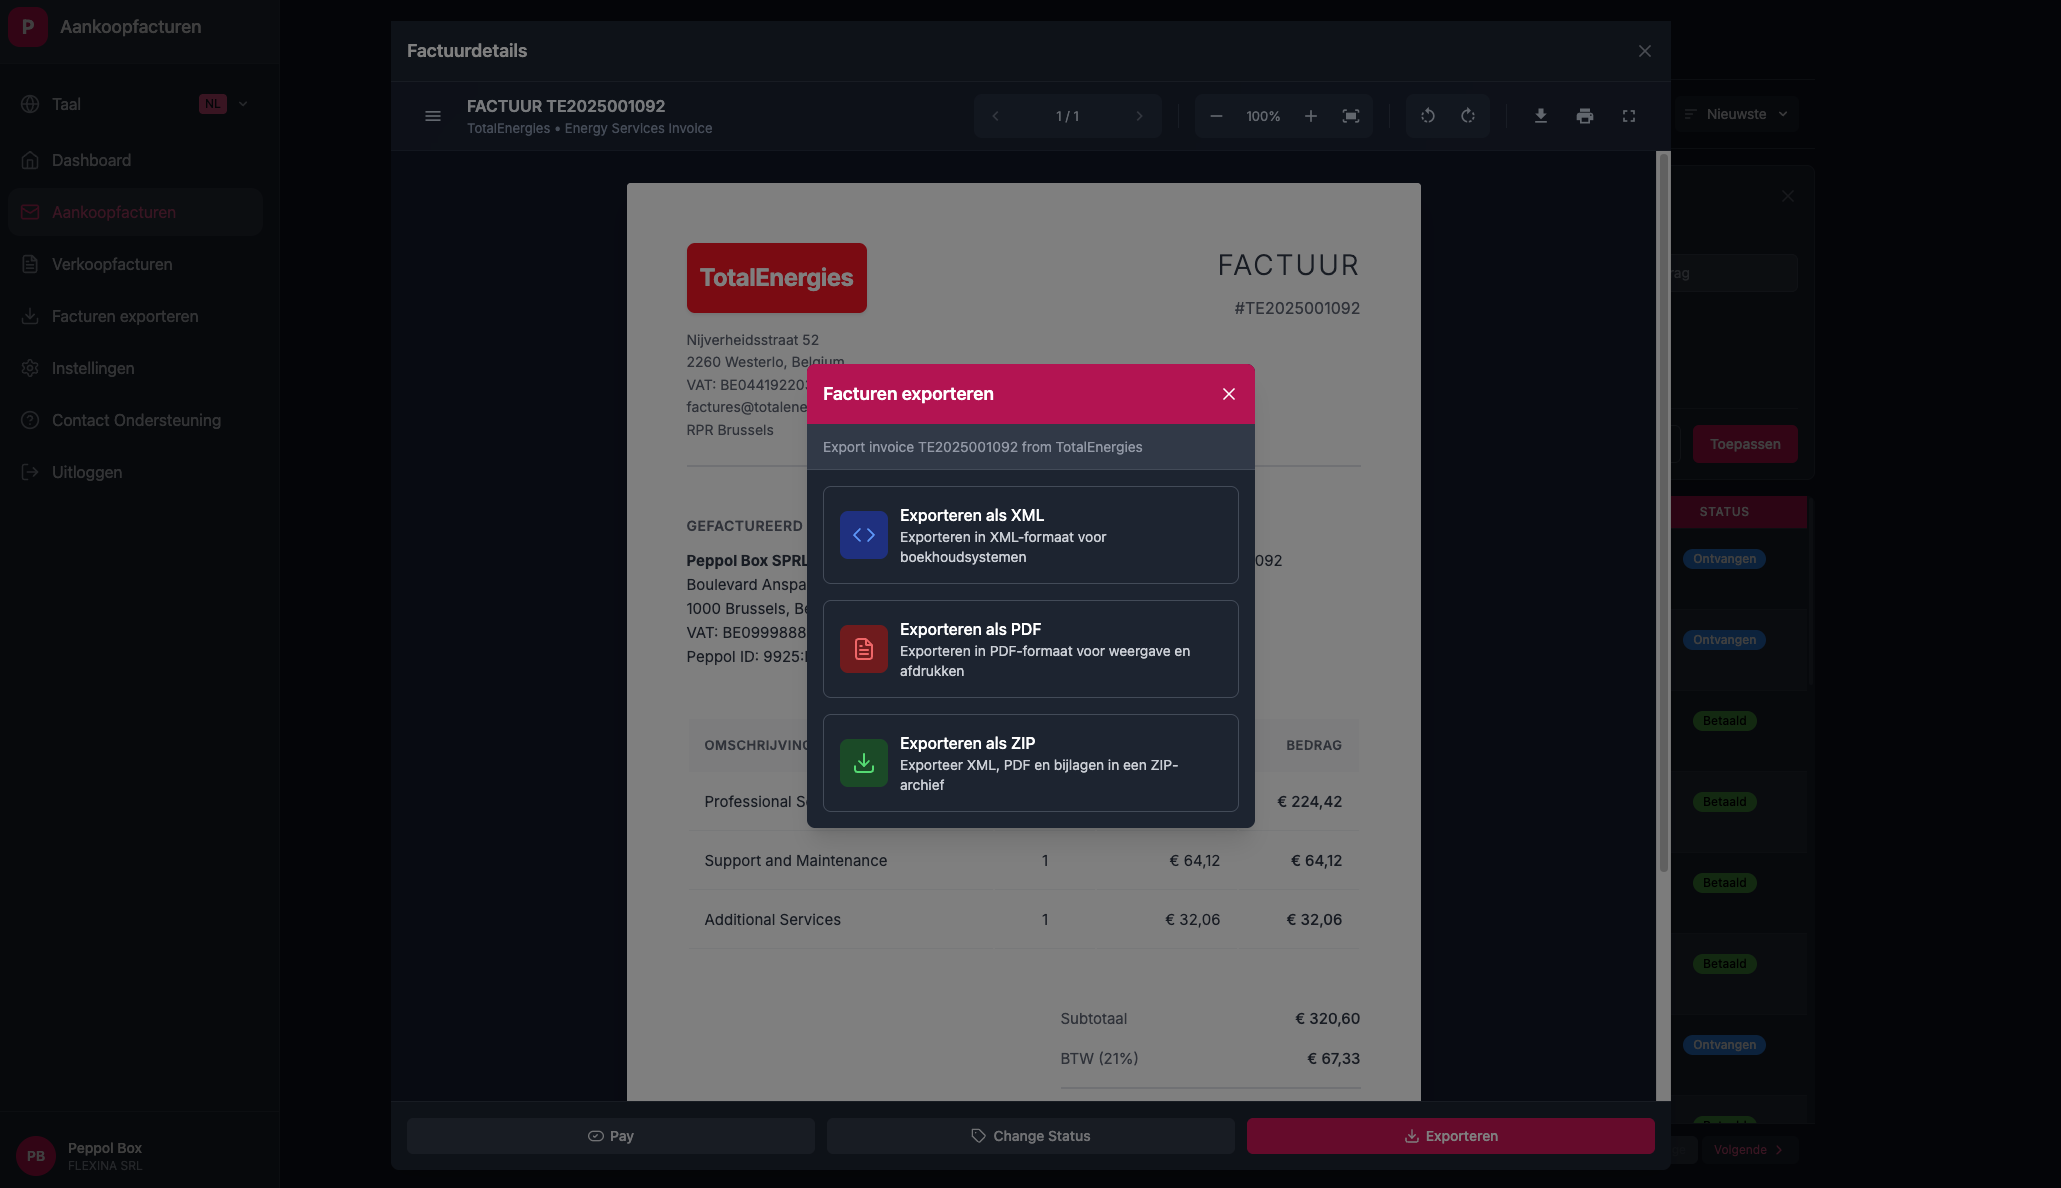
Task: Click the Dashboard home icon
Action: tap(30, 160)
